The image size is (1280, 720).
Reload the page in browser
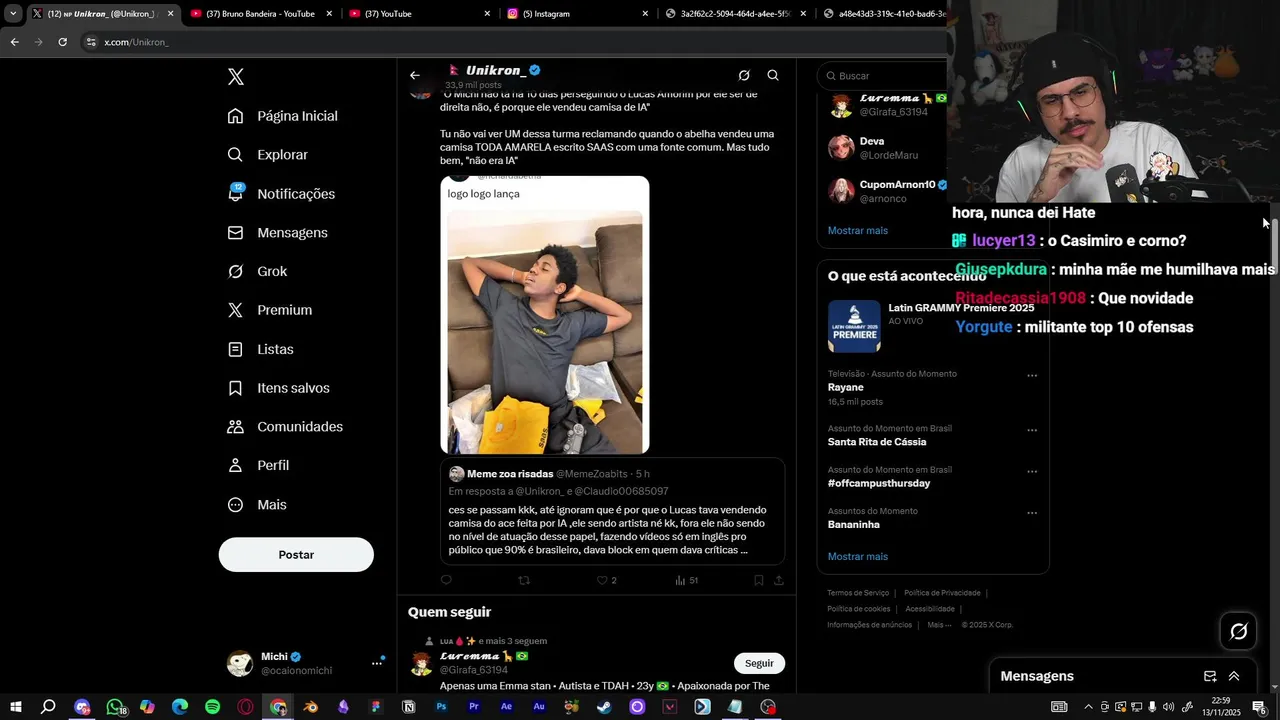(62, 42)
